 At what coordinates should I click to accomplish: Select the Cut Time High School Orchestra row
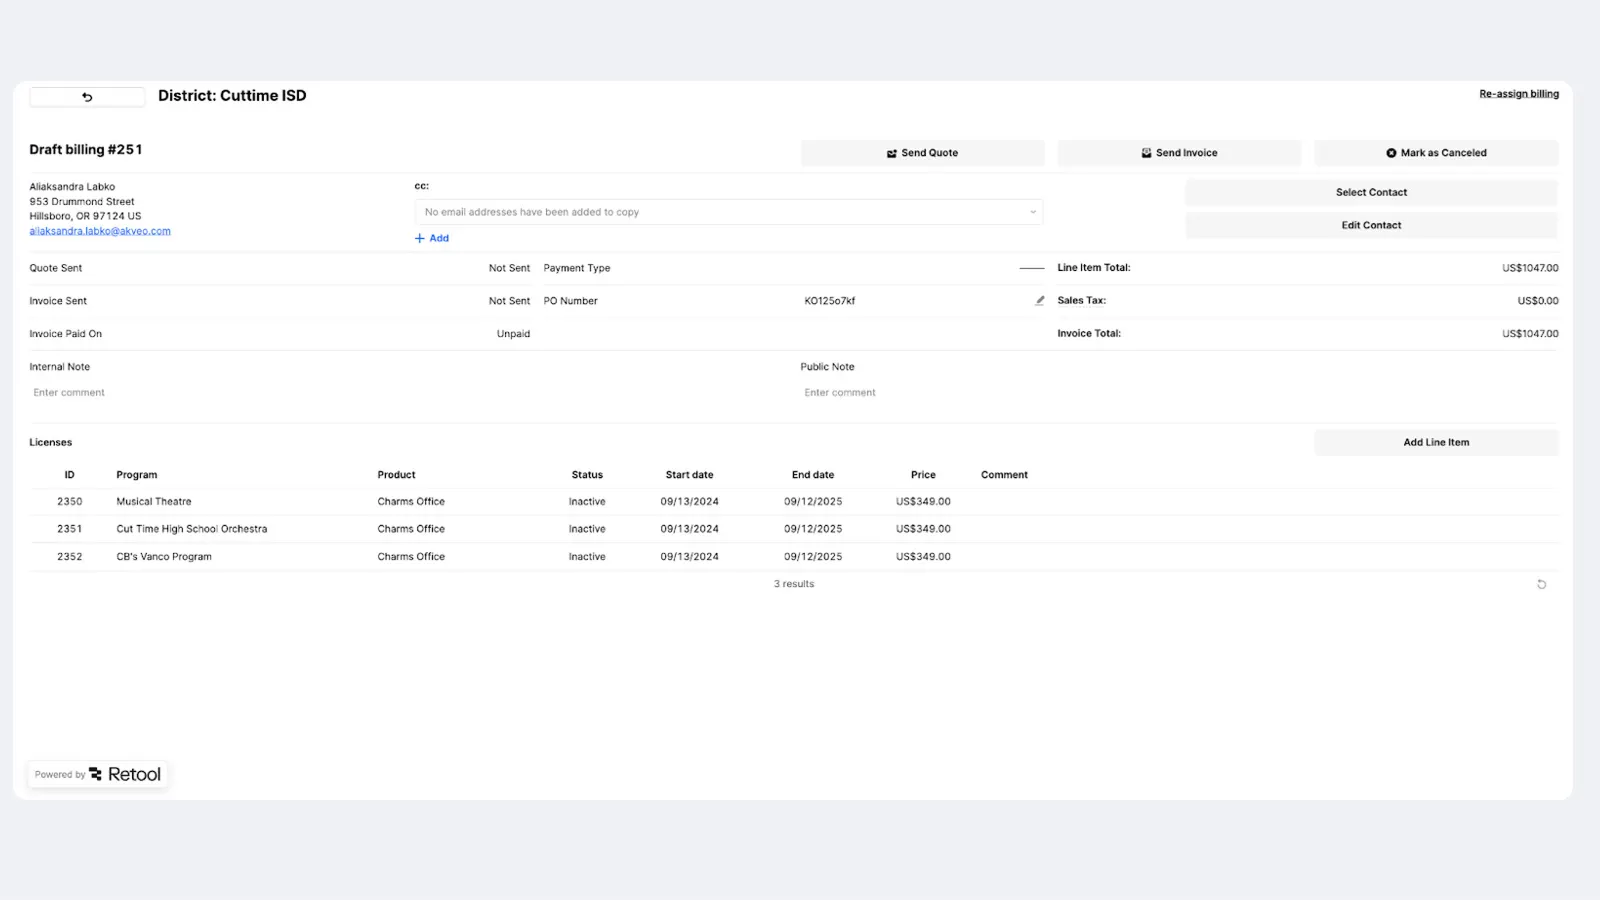click(794, 529)
